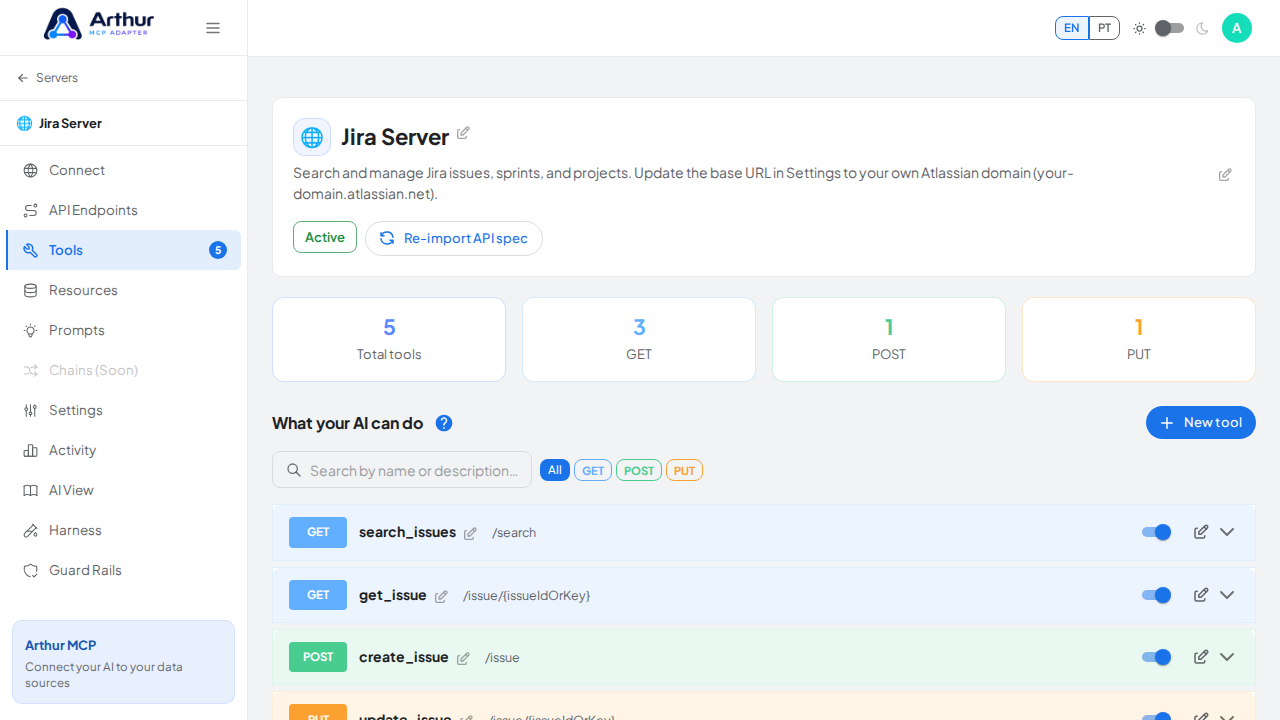
Task: Expand the create_issue row
Action: [1227, 657]
